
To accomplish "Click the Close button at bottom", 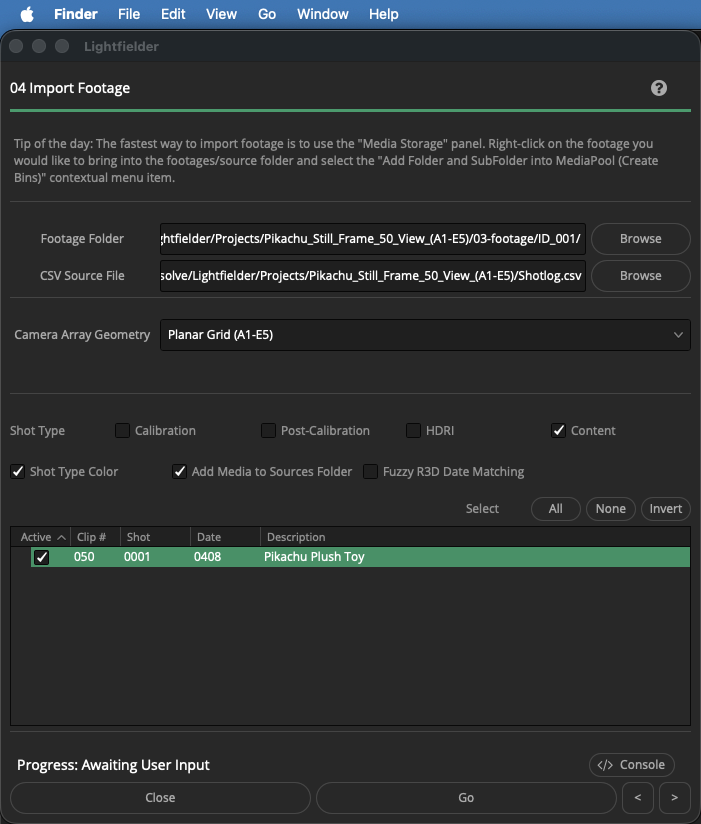I will (x=160, y=798).
